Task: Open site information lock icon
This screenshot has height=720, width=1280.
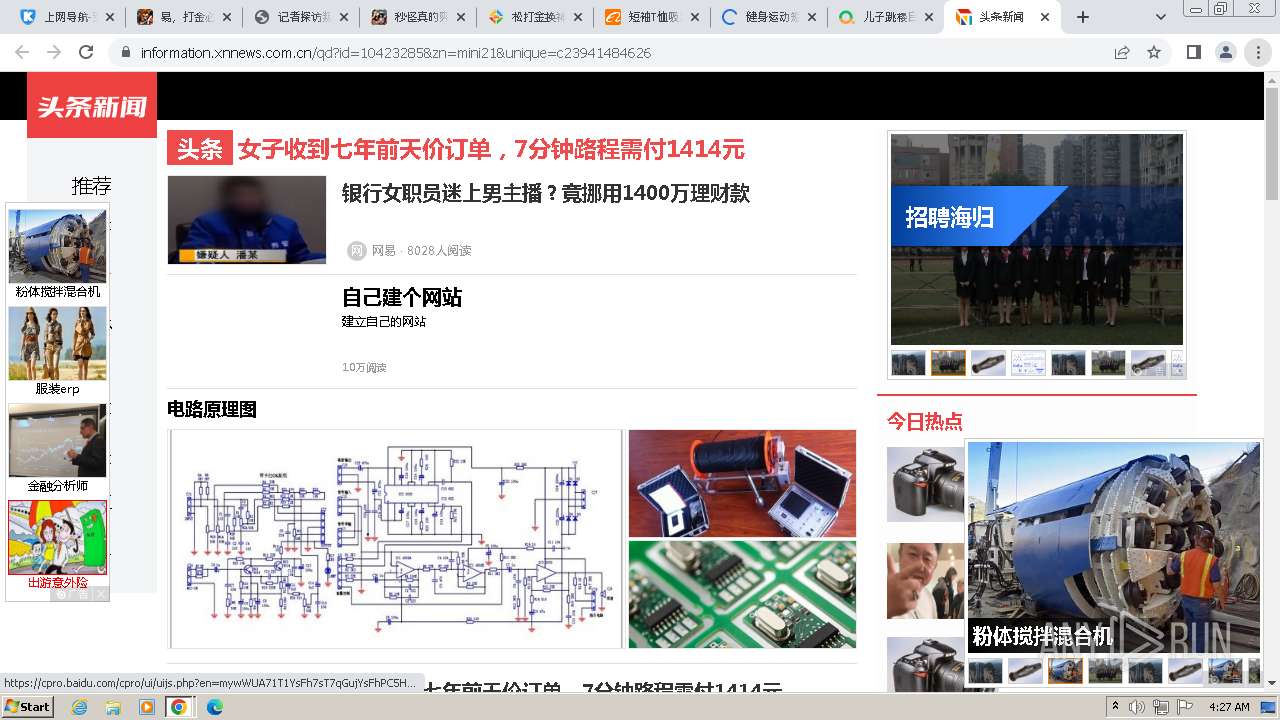Action: click(125, 52)
